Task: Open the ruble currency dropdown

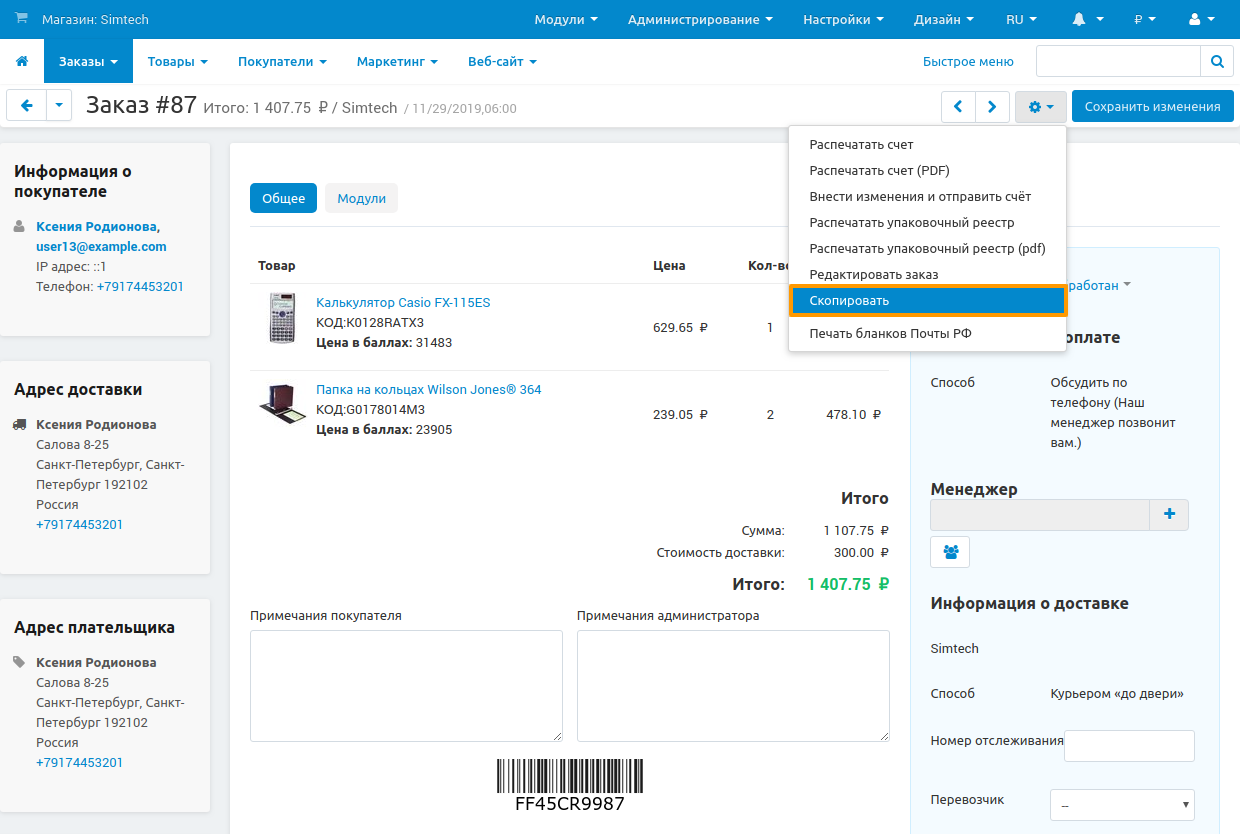Action: tap(1145, 19)
